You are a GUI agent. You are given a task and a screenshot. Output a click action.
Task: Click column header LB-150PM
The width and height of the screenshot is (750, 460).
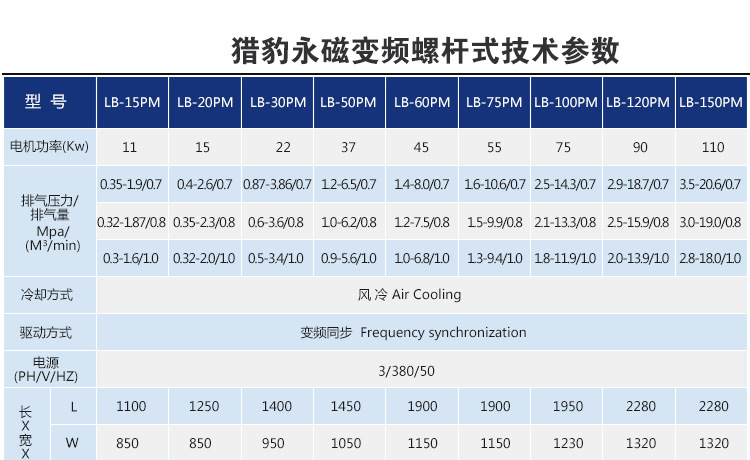(711, 102)
